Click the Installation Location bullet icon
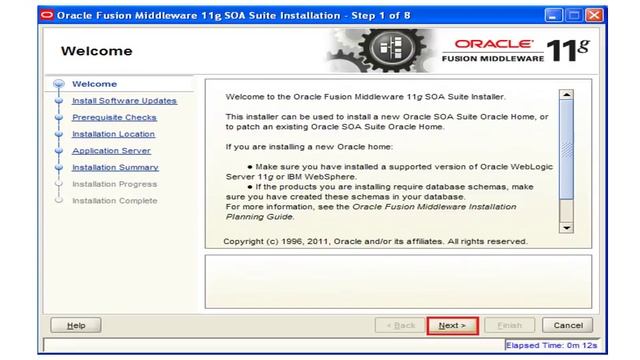The image size is (640, 360). point(59,134)
